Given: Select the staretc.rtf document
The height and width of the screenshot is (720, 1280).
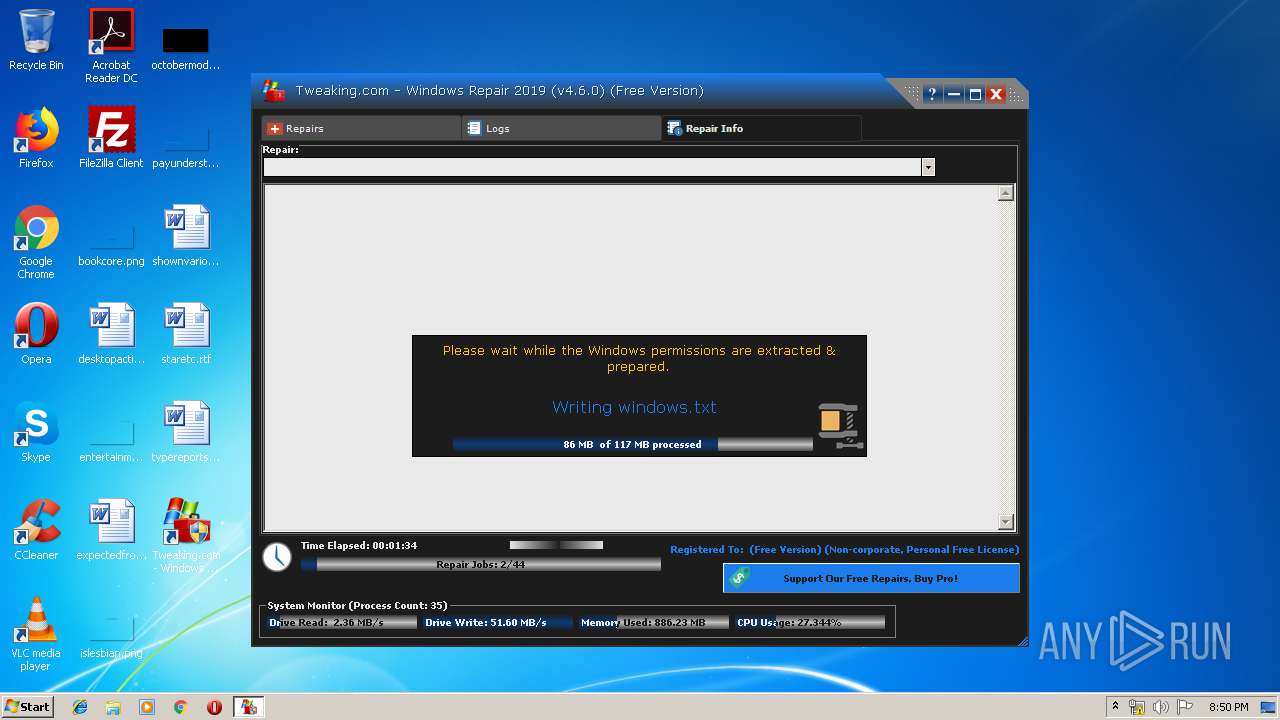Looking at the screenshot, I should coord(186,334).
